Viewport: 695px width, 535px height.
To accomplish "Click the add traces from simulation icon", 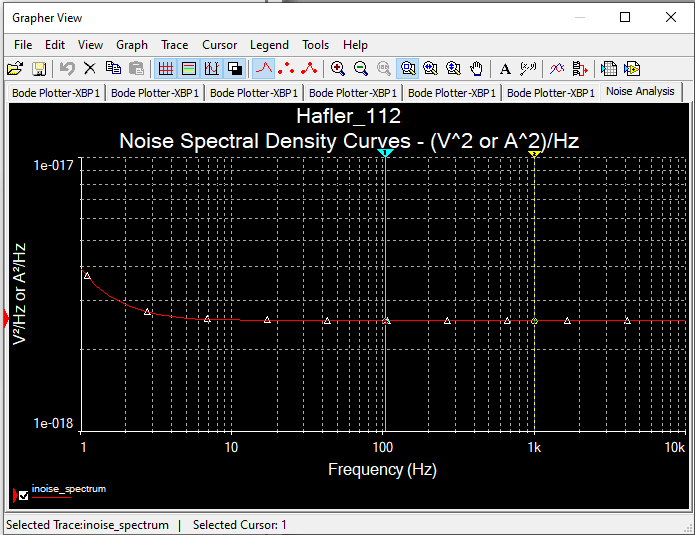I will [x=580, y=69].
